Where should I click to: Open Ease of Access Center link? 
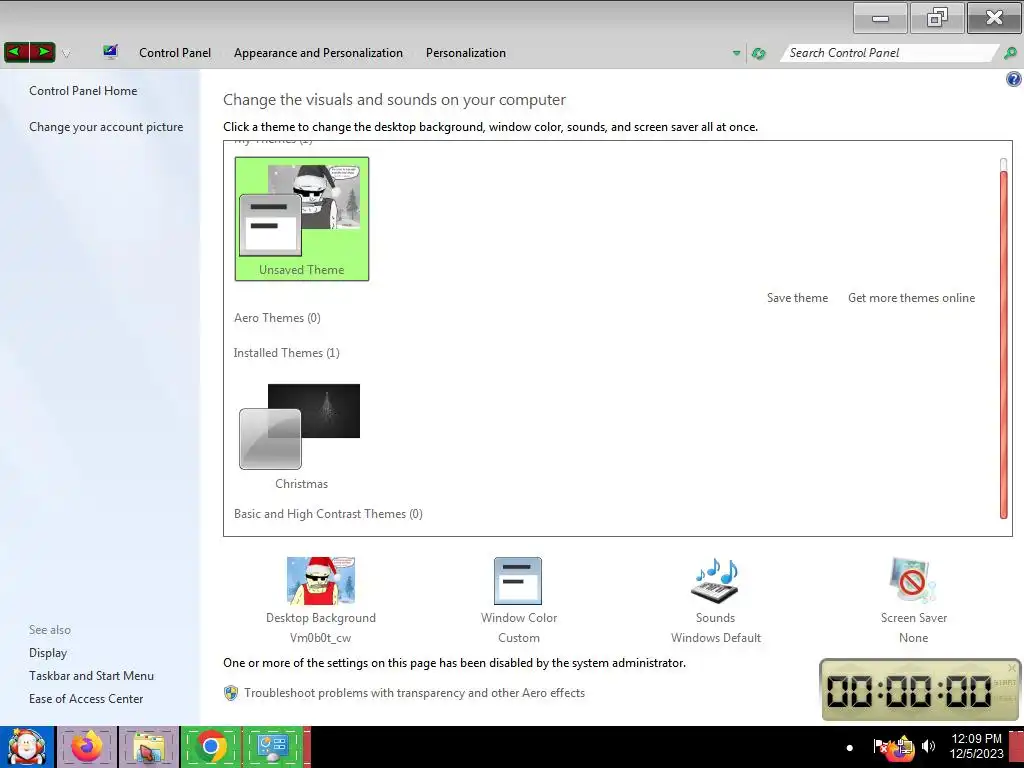point(86,699)
